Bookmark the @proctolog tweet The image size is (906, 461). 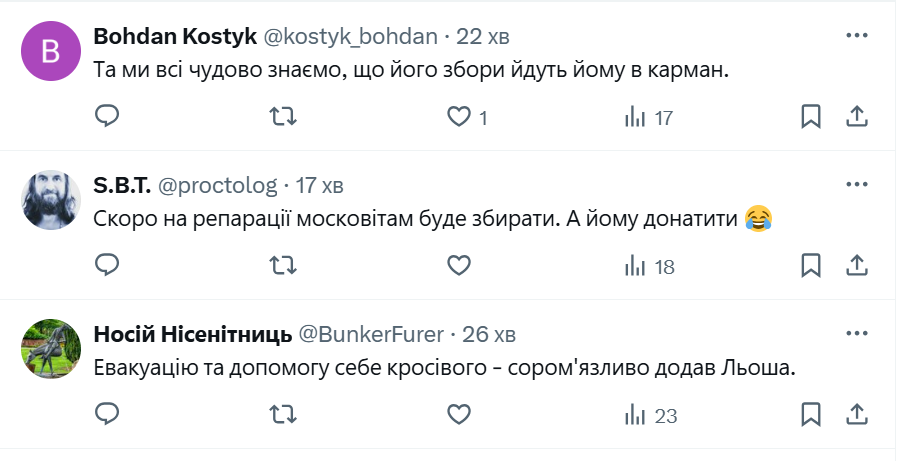pyautogui.click(x=811, y=266)
